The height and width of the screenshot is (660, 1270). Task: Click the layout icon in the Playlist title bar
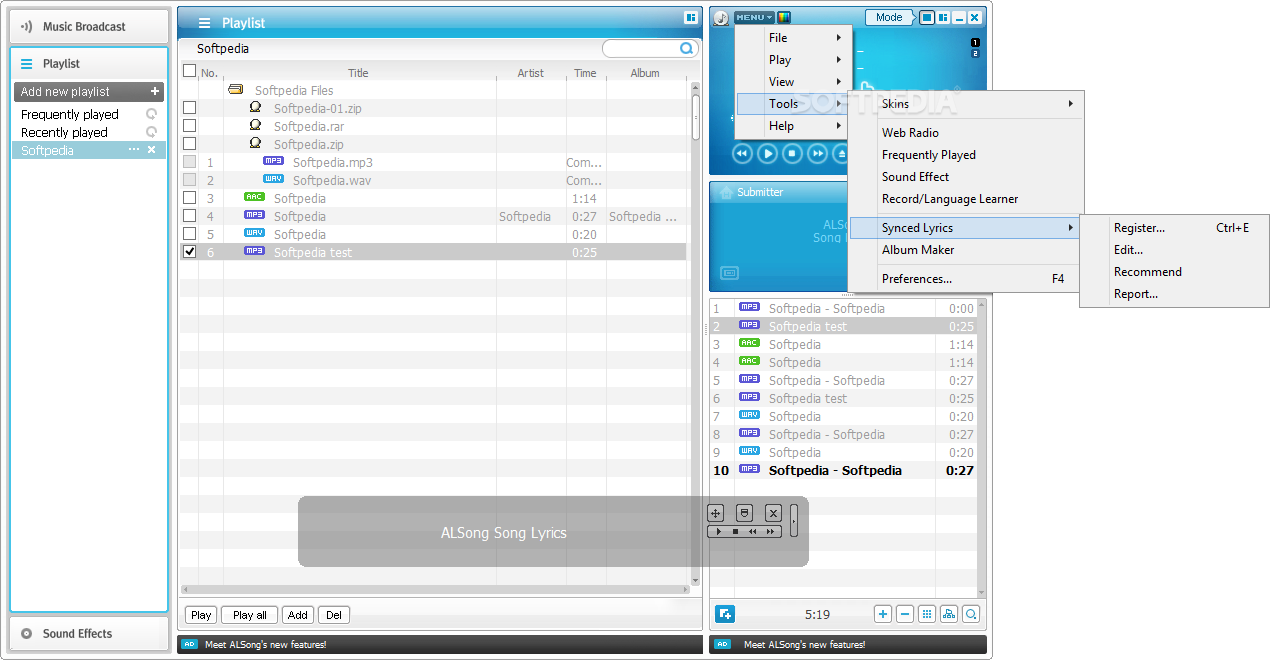click(x=690, y=18)
